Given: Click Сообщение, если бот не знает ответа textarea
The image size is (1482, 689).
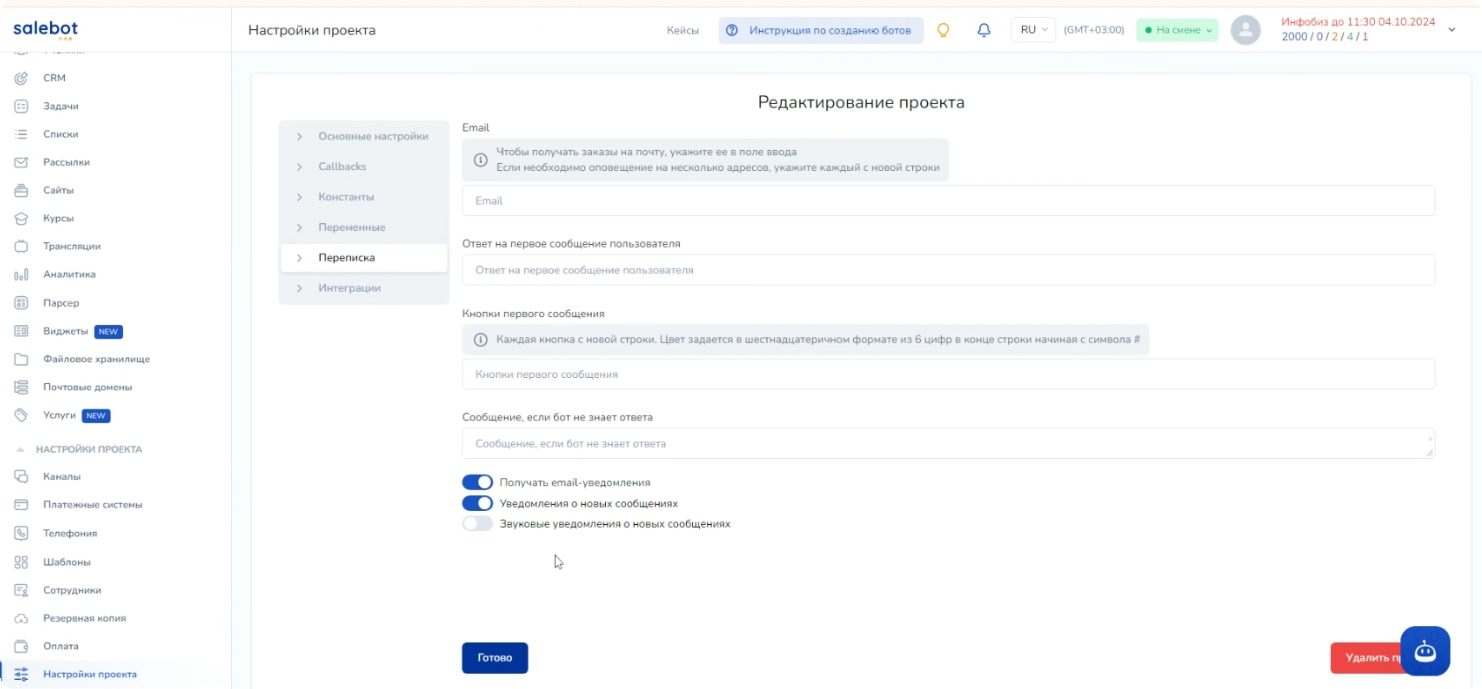Looking at the screenshot, I should (x=948, y=443).
